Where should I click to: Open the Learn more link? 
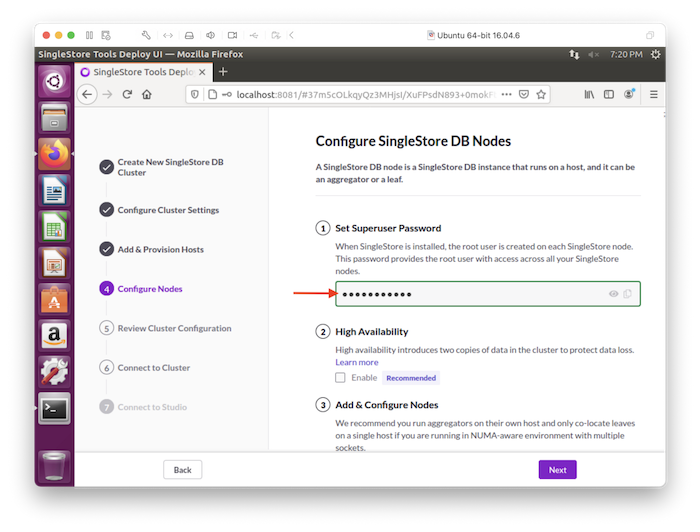pyautogui.click(x=356, y=362)
